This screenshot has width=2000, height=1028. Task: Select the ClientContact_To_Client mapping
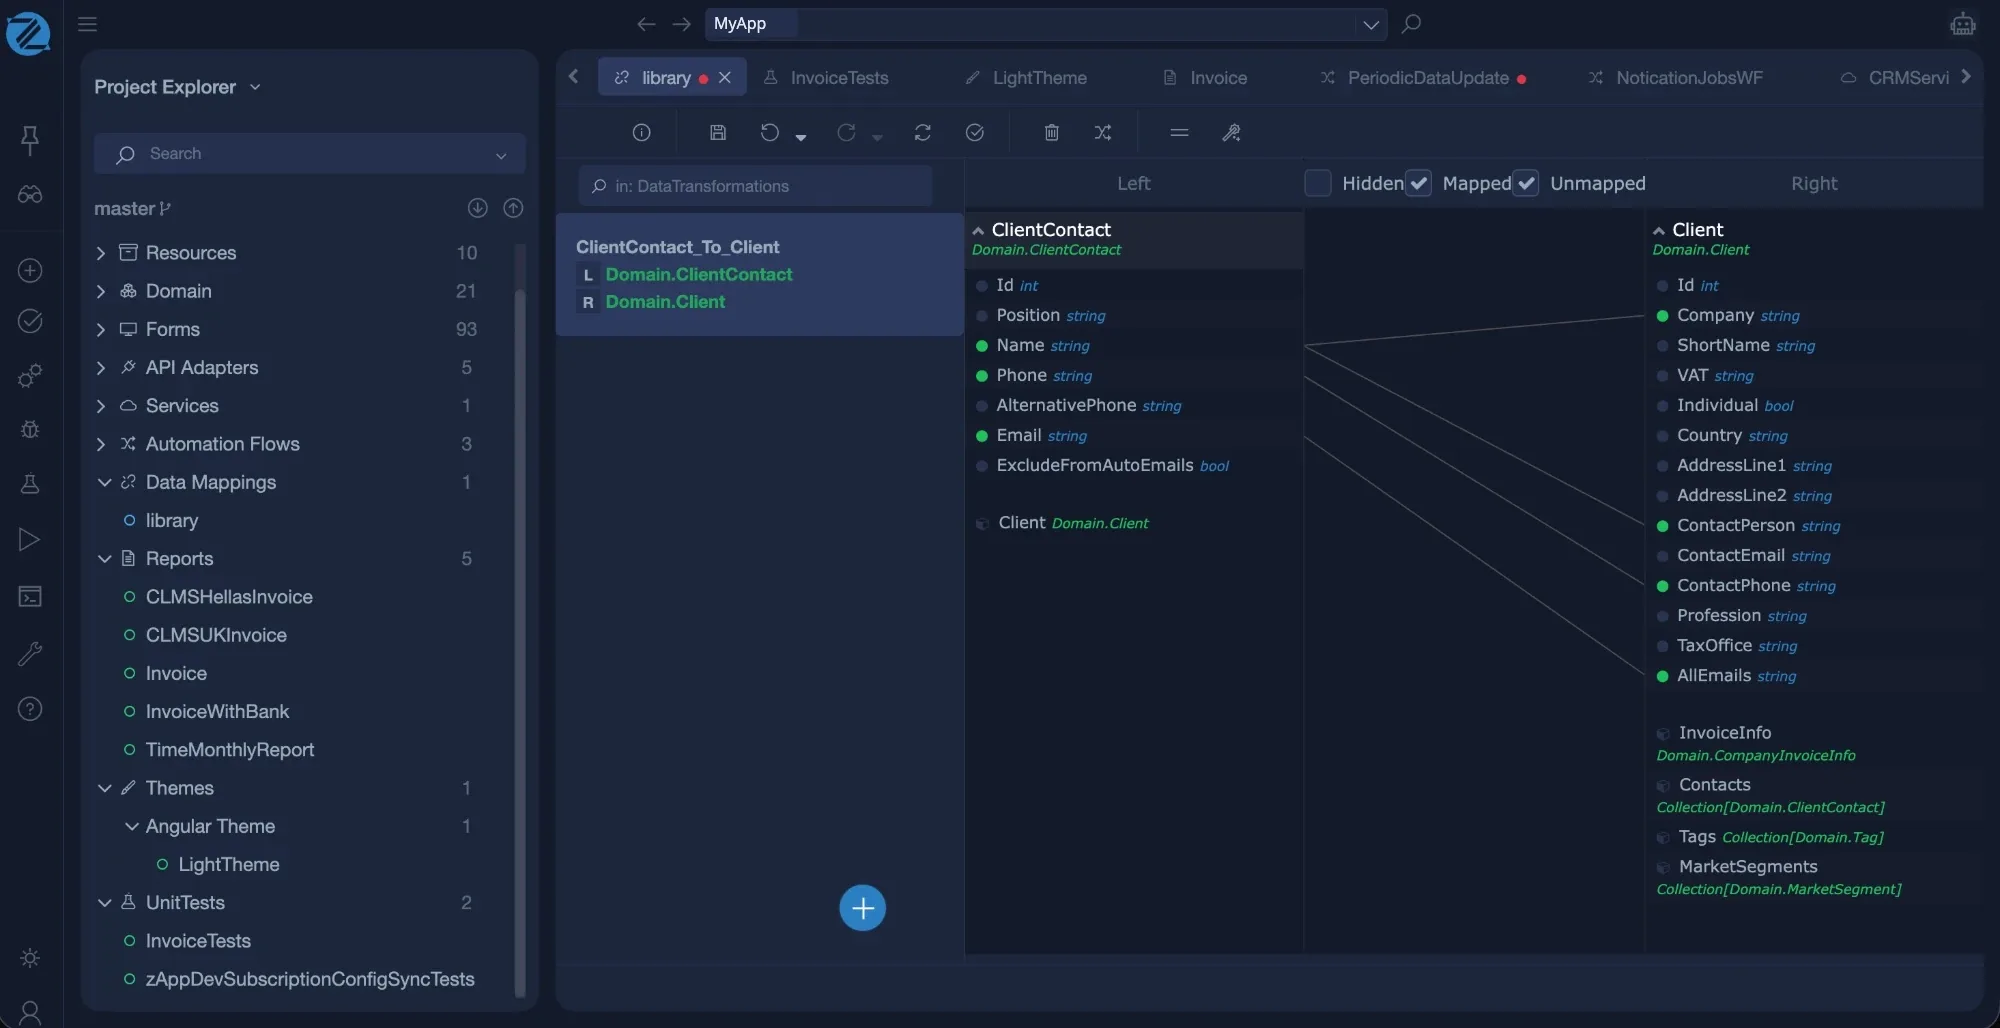(x=759, y=274)
